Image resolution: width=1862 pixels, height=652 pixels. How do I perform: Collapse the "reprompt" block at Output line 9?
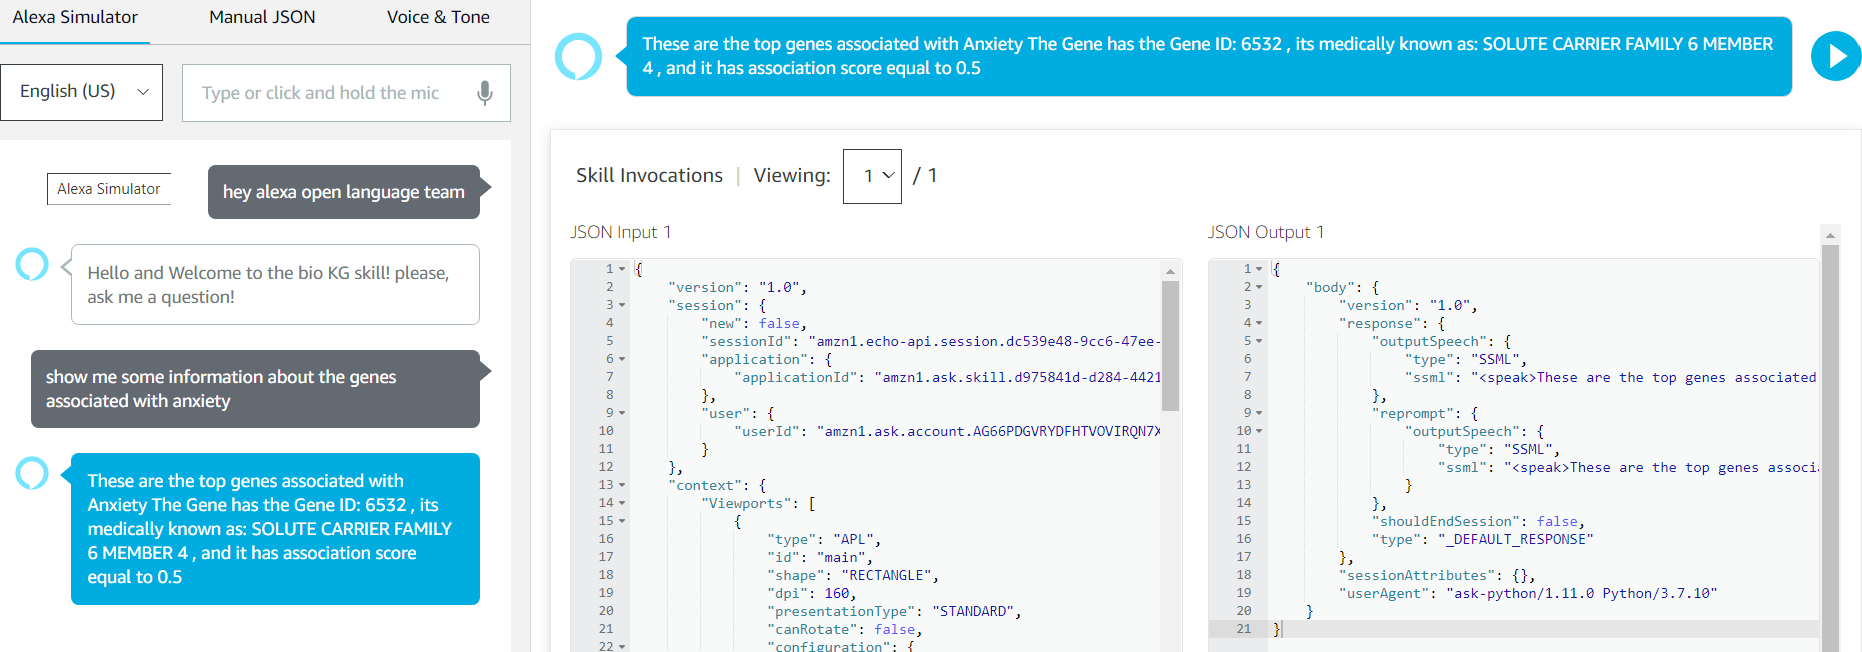click(1259, 413)
